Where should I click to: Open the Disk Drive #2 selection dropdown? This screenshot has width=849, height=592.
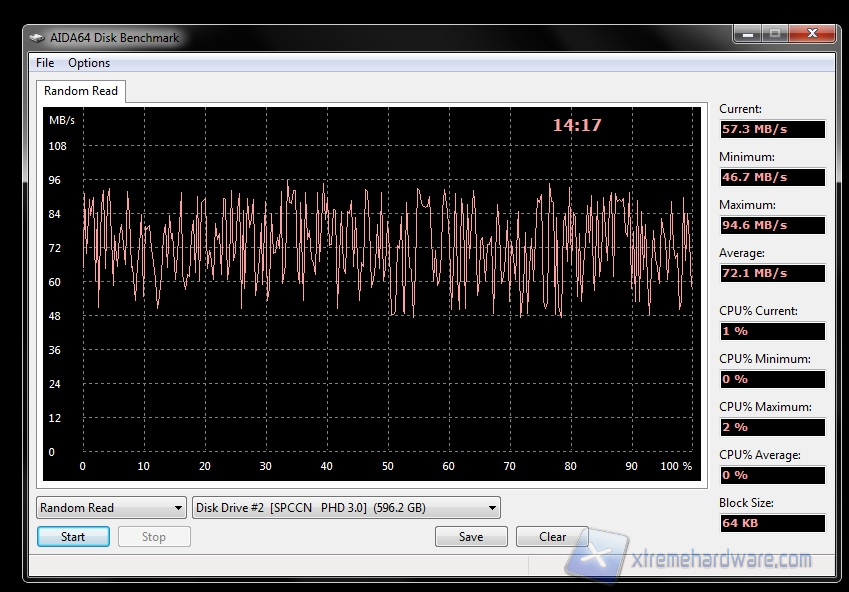click(346, 508)
